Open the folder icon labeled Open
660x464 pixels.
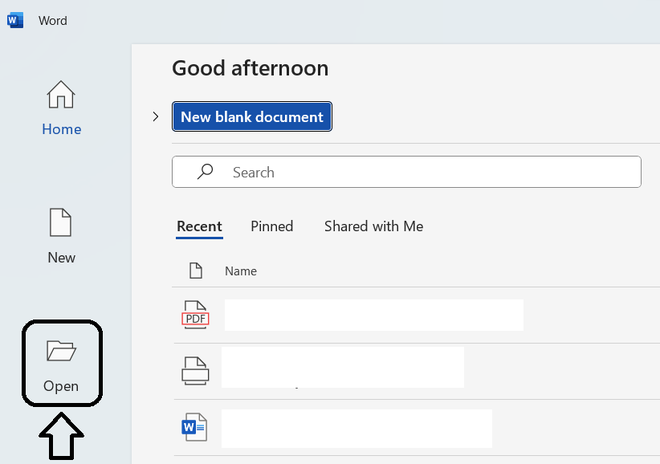[61, 351]
